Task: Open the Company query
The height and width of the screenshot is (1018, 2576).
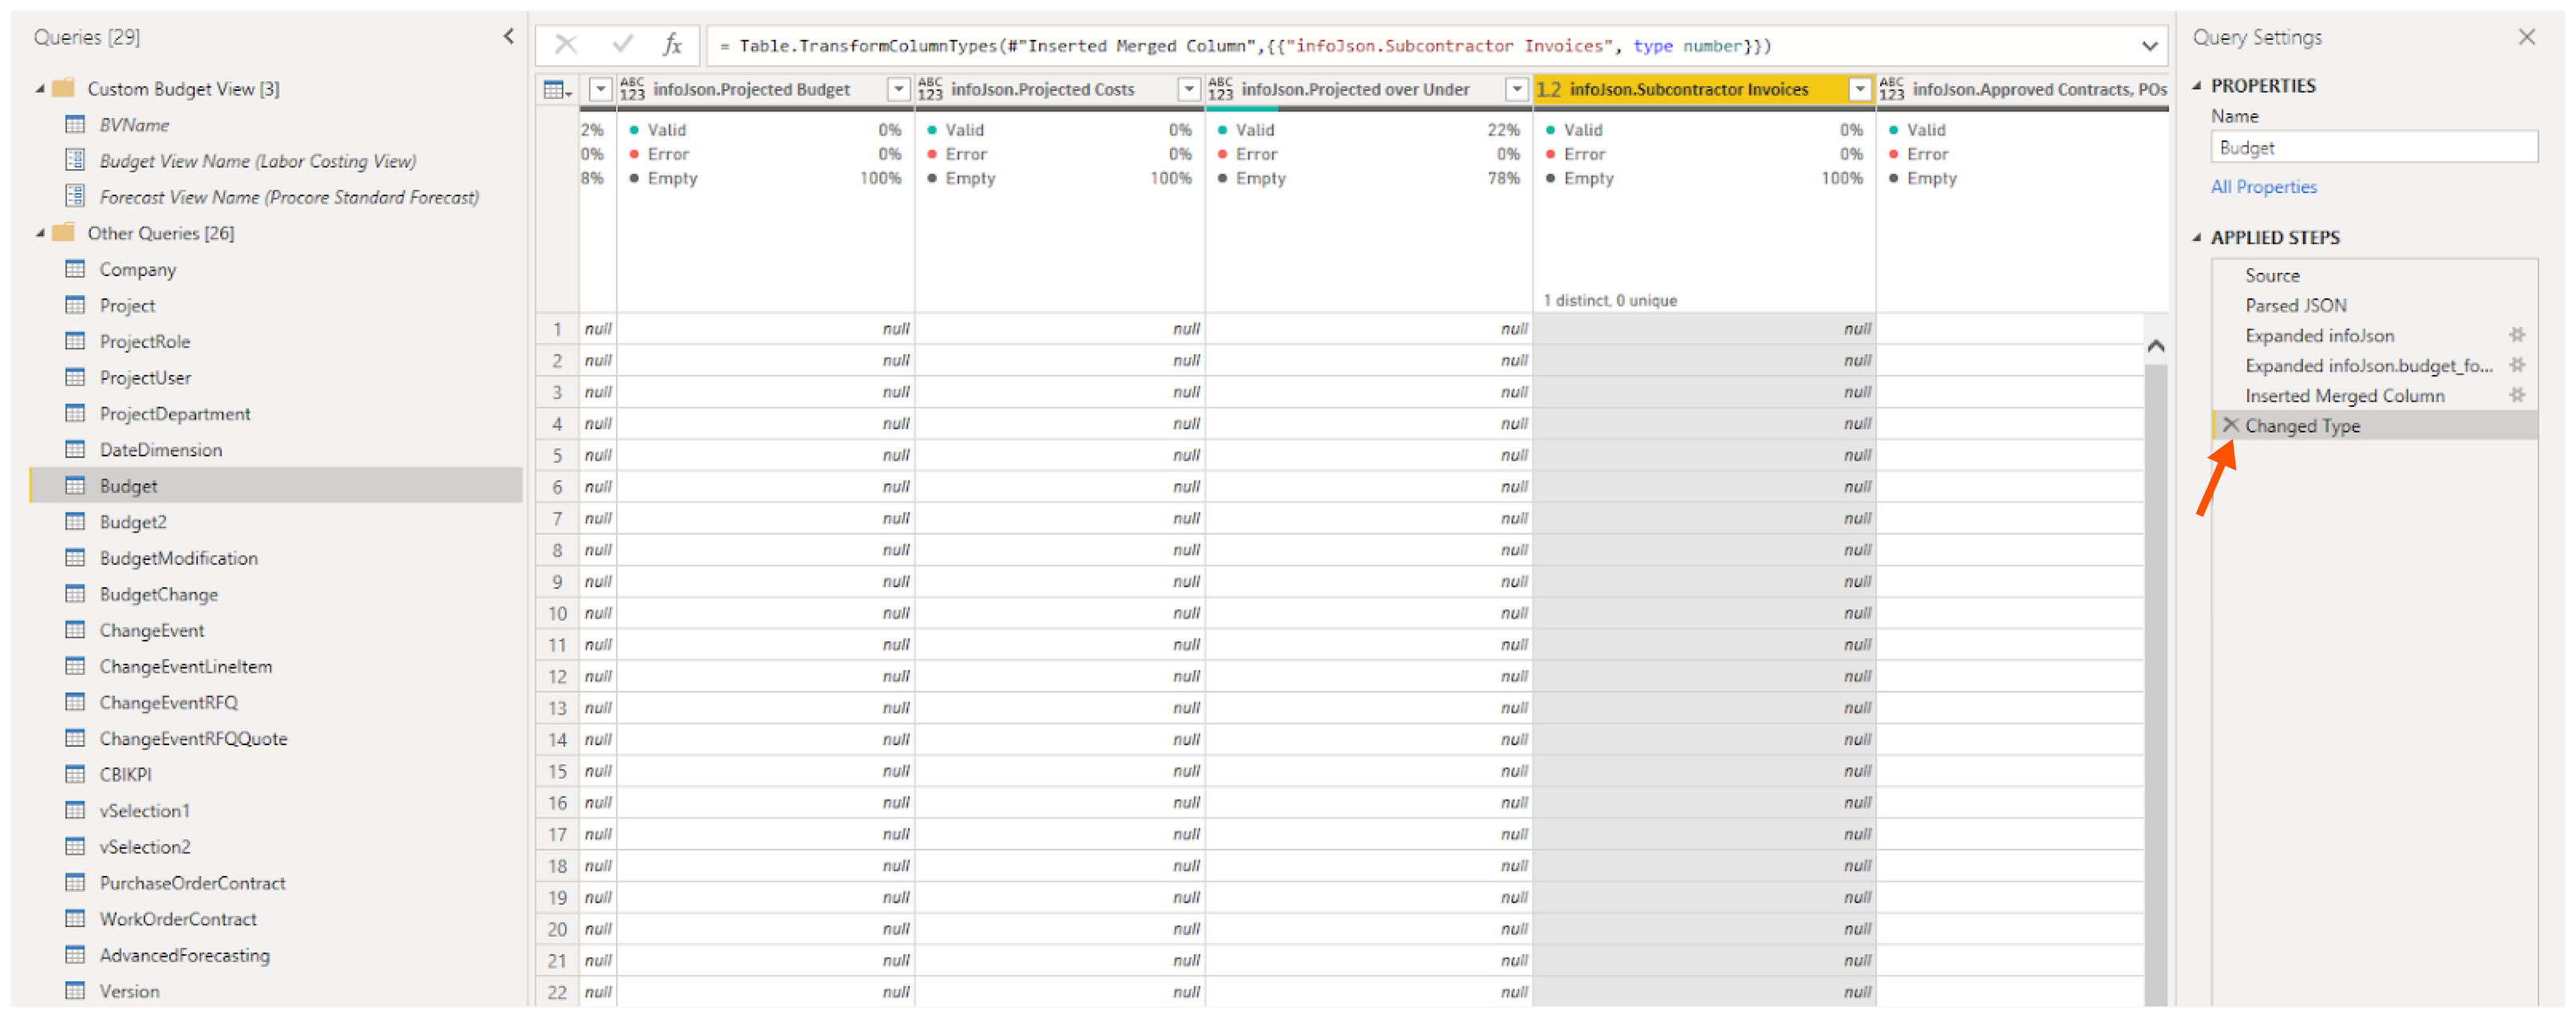Action: (137, 270)
